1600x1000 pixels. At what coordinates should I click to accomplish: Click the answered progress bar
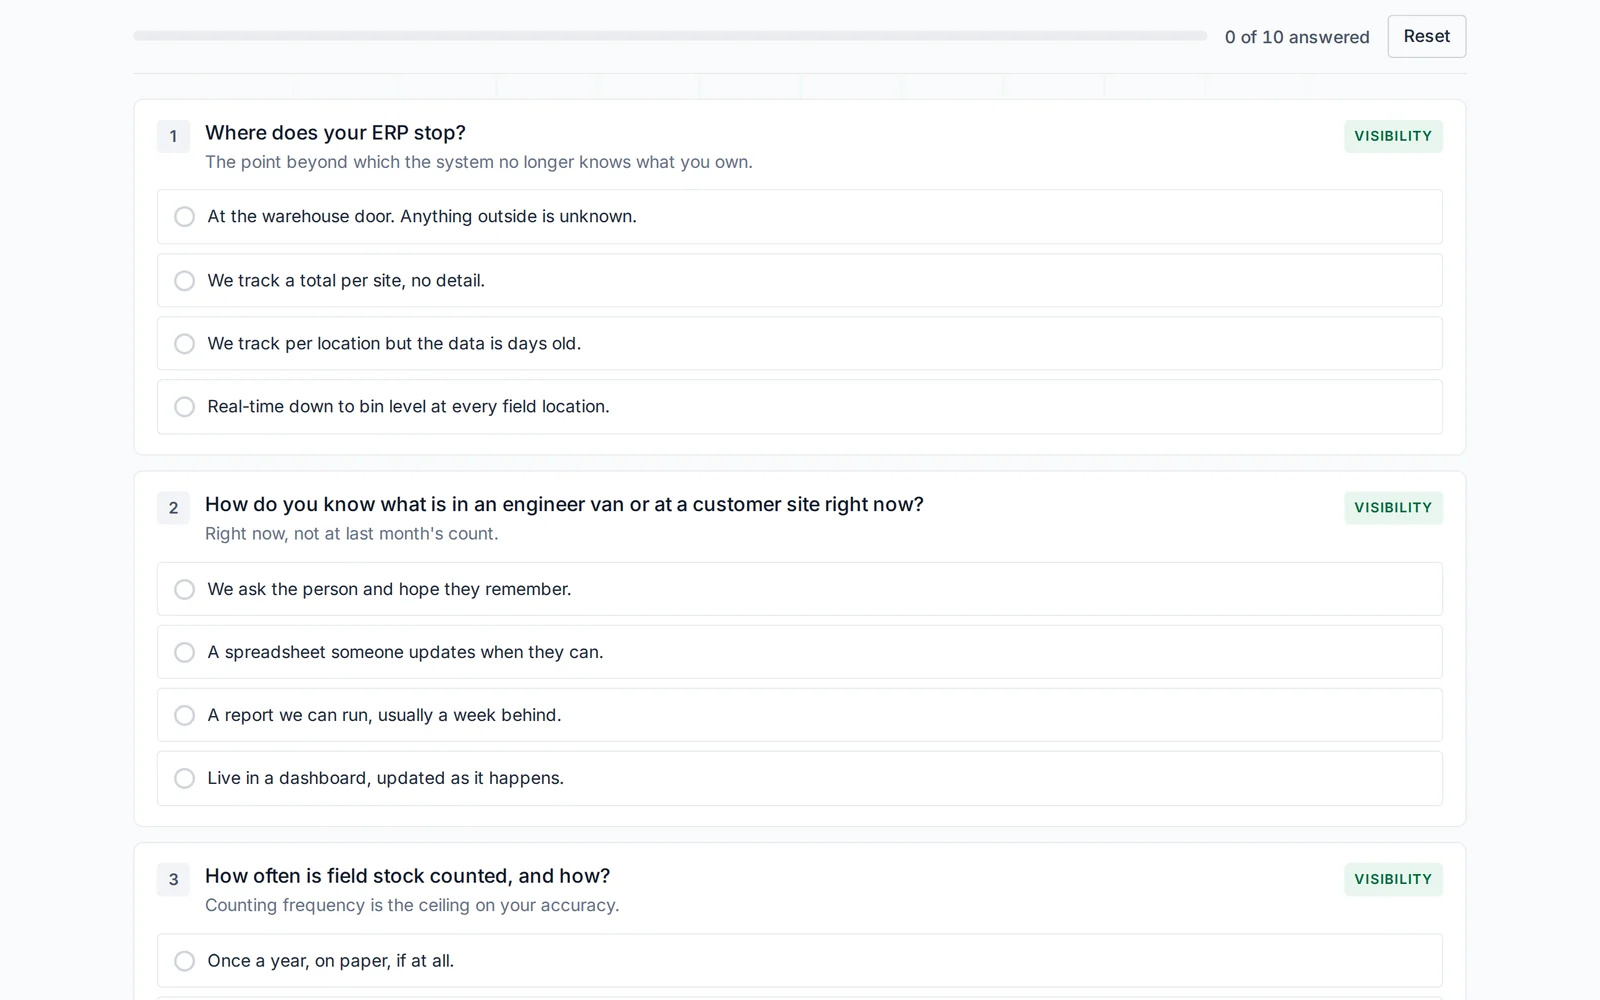click(670, 36)
